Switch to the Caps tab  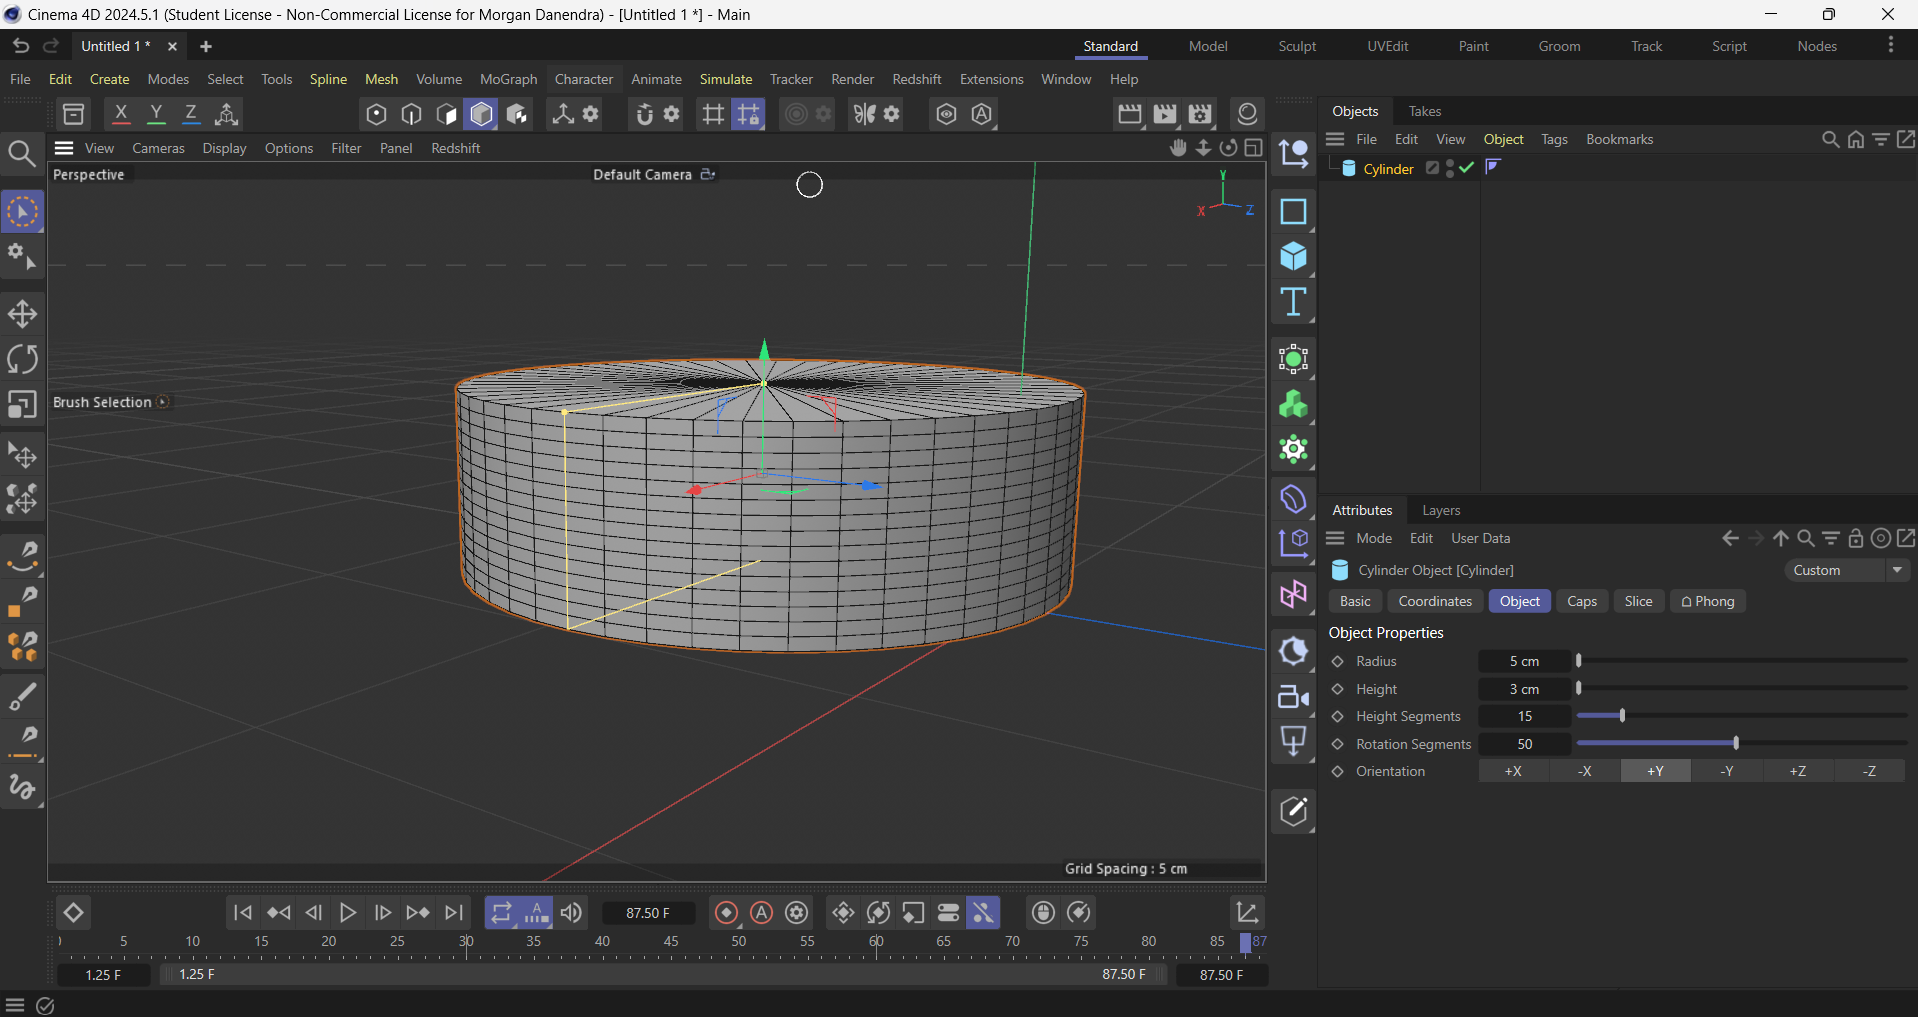[x=1581, y=601]
